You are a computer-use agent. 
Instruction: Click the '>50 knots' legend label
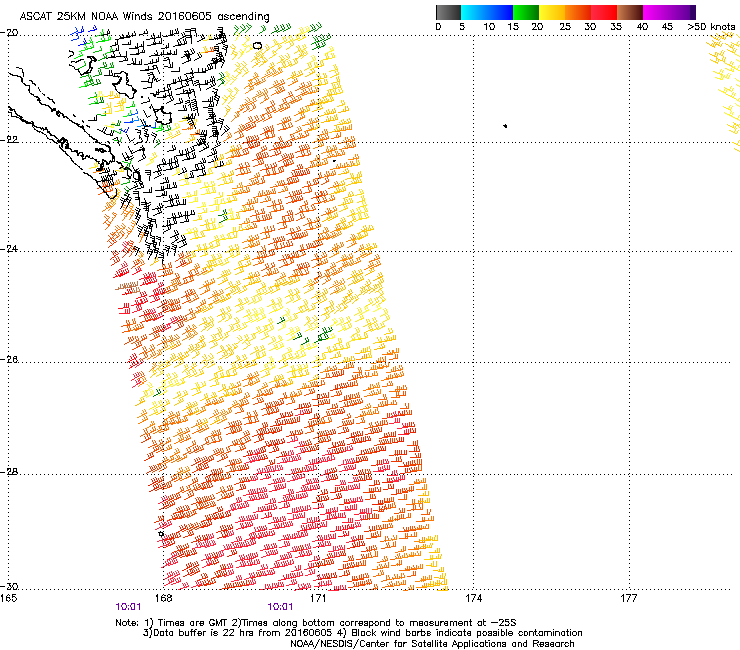tap(711, 26)
